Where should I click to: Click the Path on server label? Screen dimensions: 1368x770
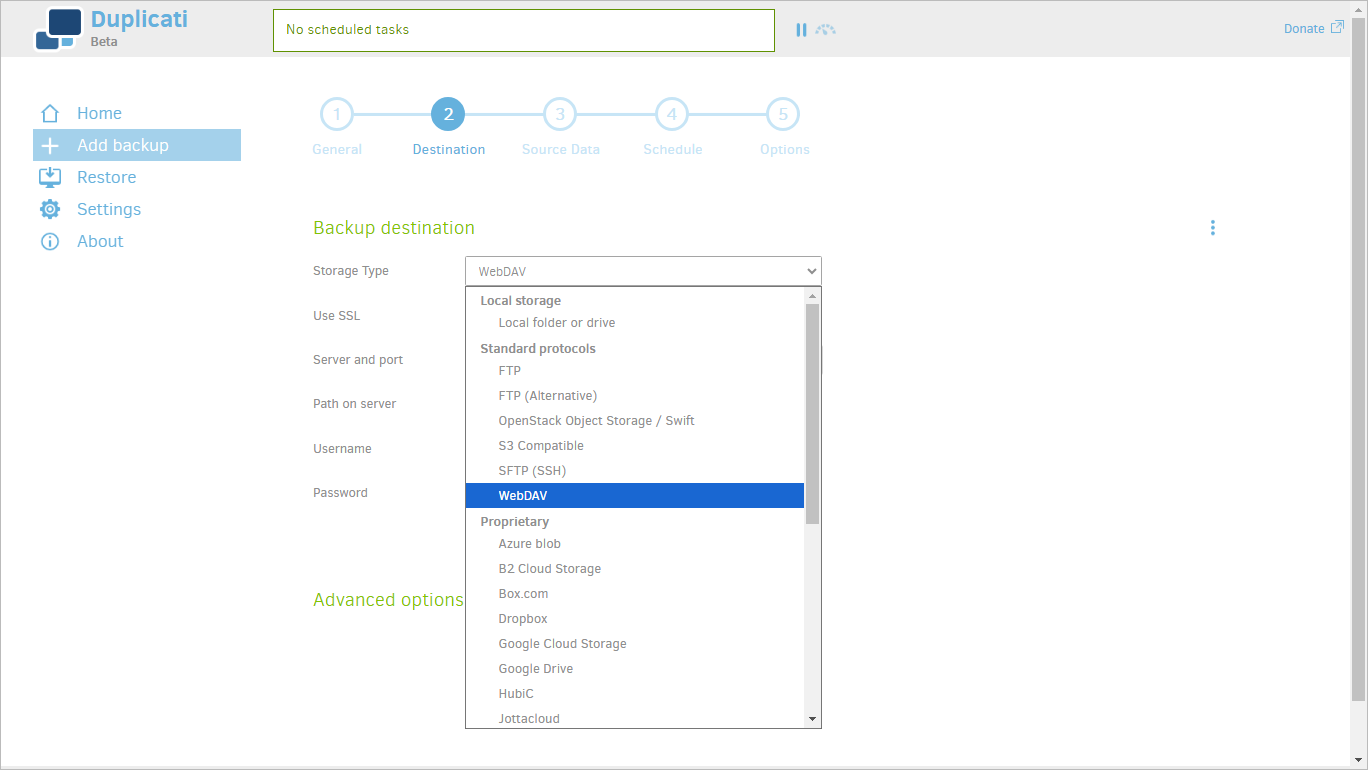354,404
